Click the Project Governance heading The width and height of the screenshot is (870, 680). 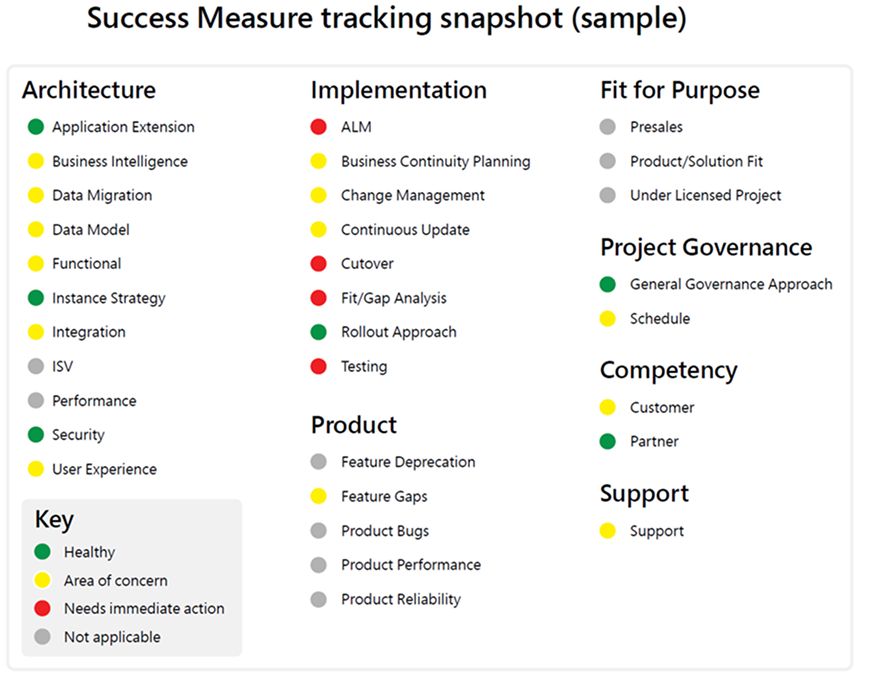click(706, 247)
